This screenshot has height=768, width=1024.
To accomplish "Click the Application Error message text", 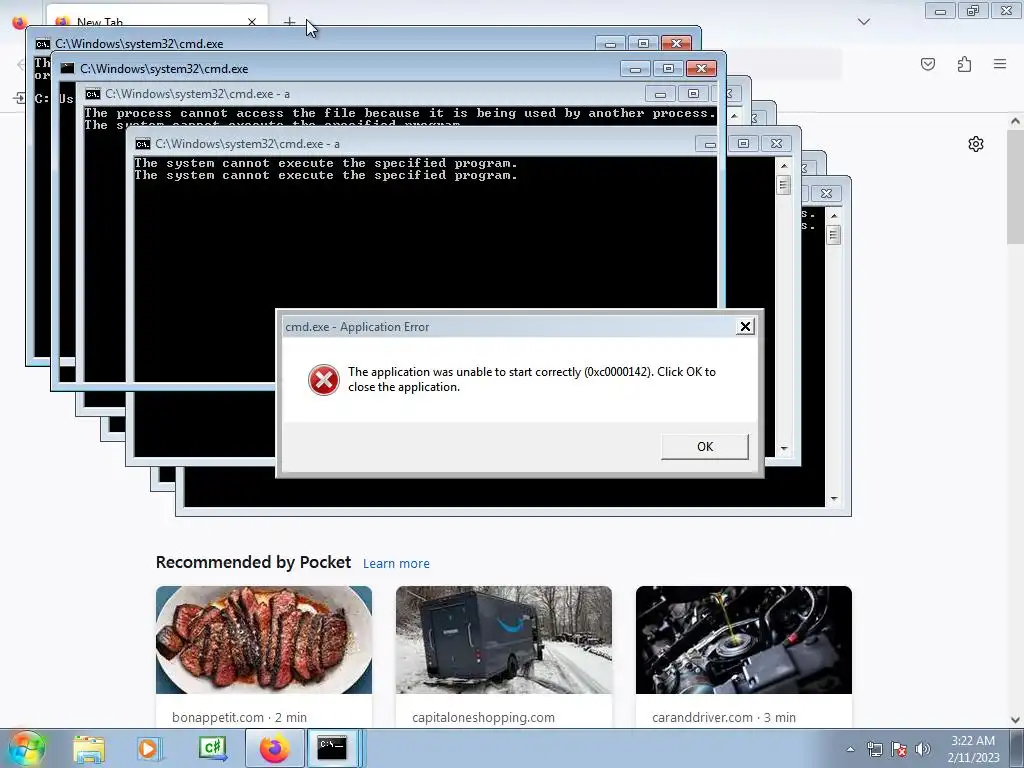I will pyautogui.click(x=532, y=379).
